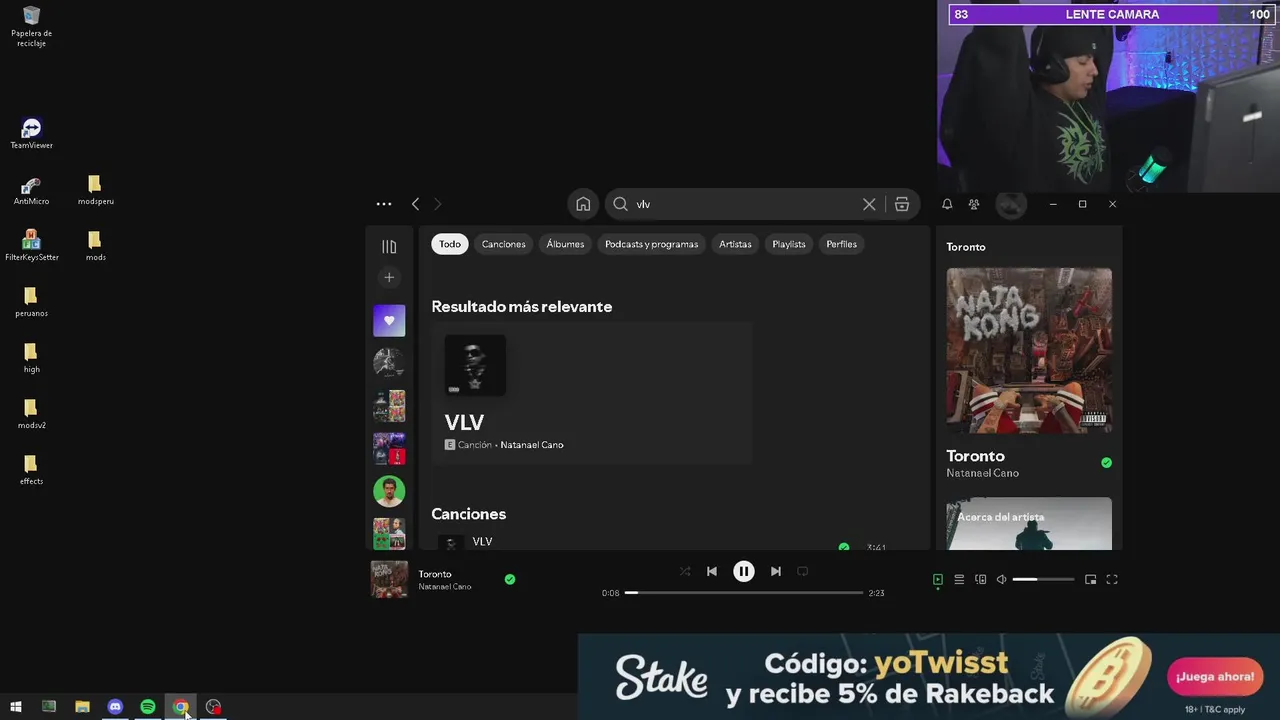Filter results by Canciones

click(x=504, y=244)
